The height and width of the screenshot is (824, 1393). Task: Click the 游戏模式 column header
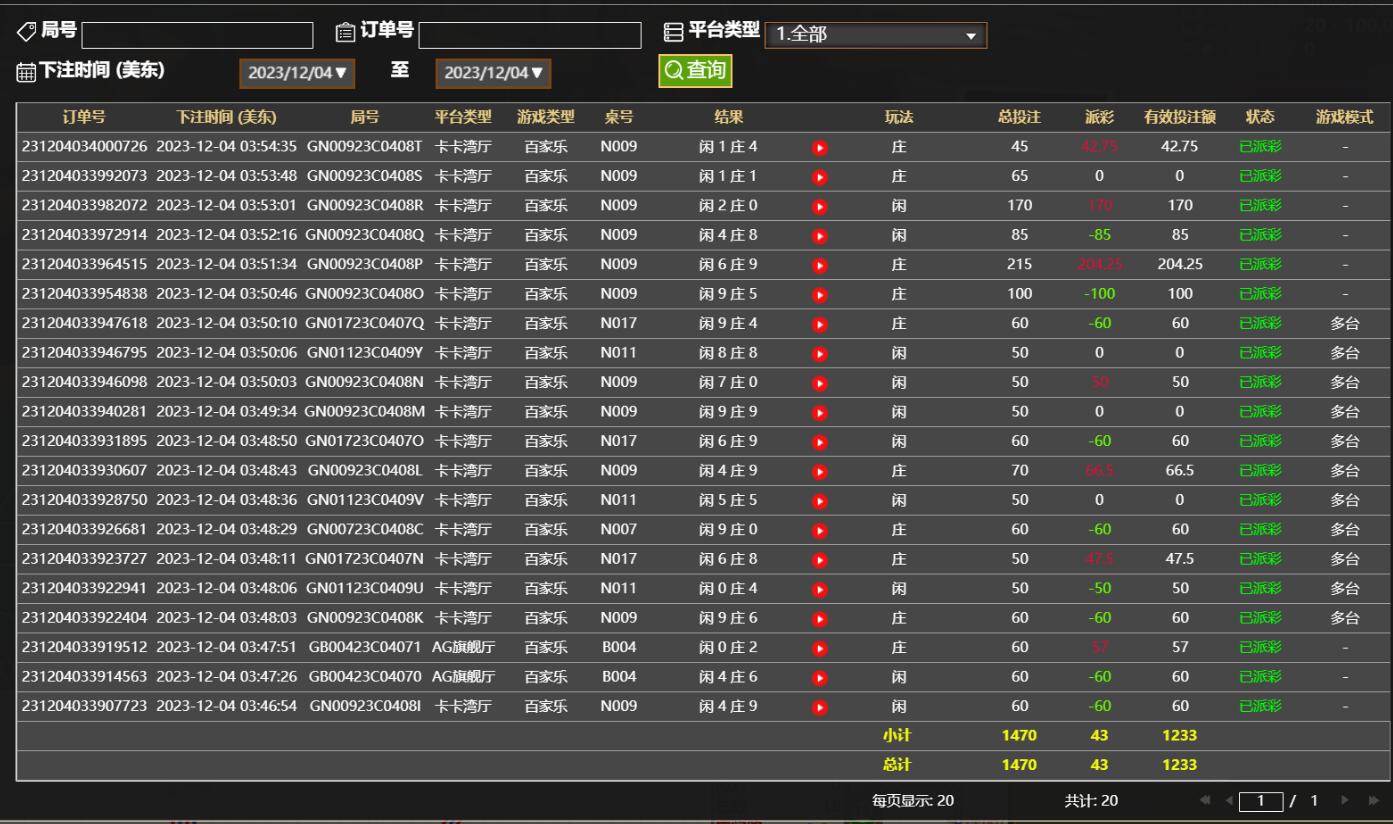[1345, 117]
